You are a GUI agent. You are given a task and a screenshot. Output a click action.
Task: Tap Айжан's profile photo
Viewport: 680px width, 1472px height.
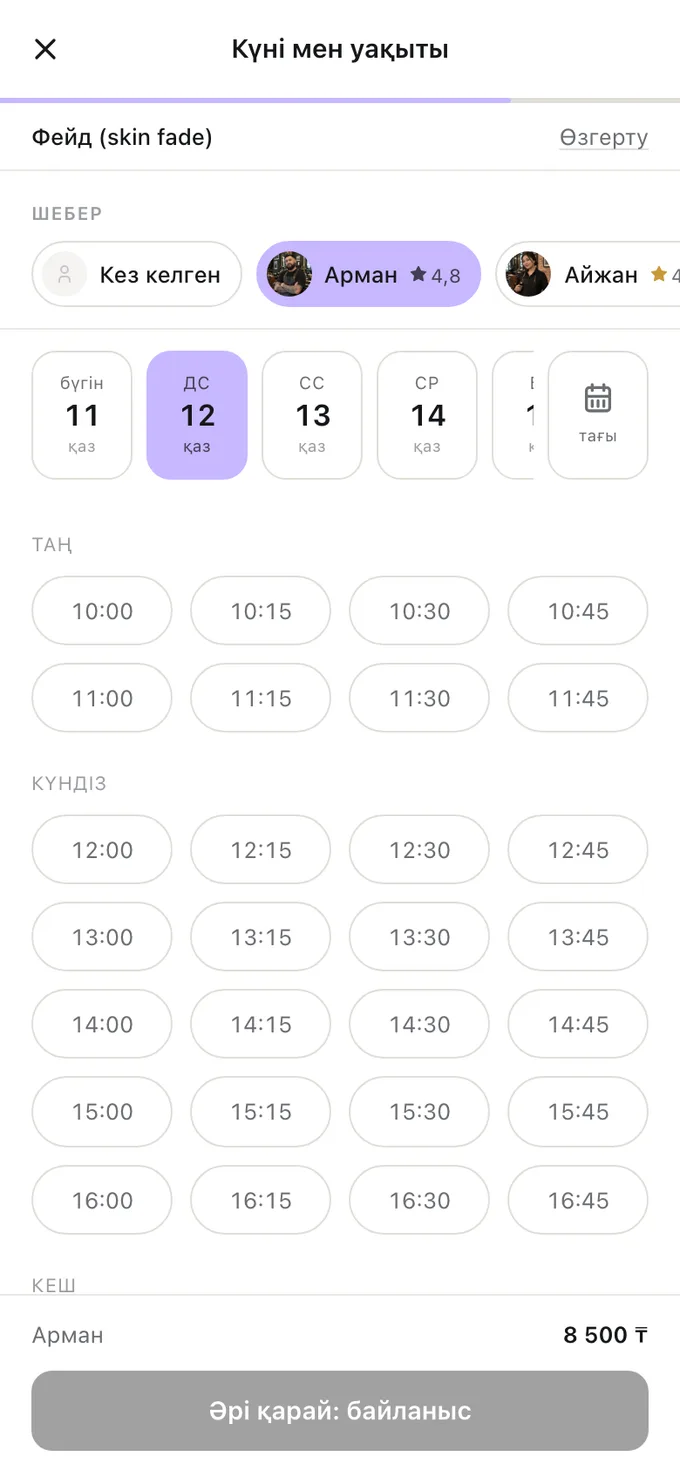point(528,274)
